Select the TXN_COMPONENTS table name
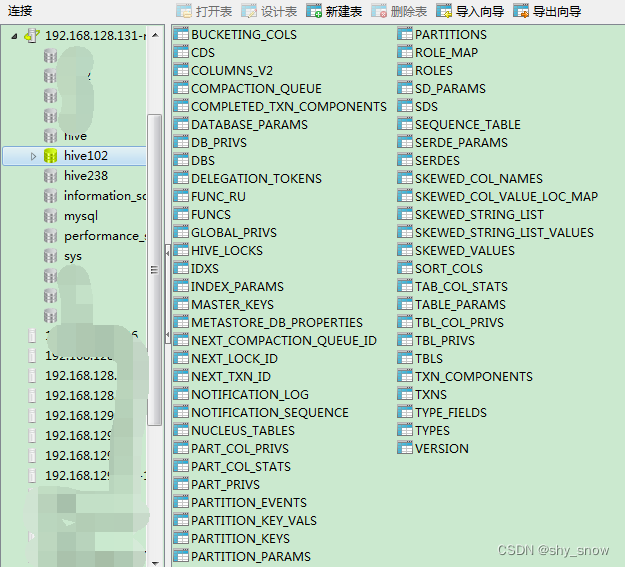Image resolution: width=625 pixels, height=567 pixels. pyautogui.click(x=474, y=376)
